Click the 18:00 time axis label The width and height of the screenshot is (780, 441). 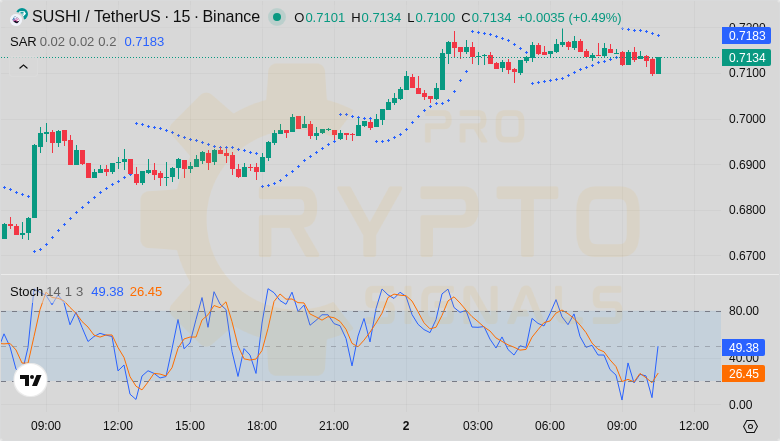click(x=262, y=426)
